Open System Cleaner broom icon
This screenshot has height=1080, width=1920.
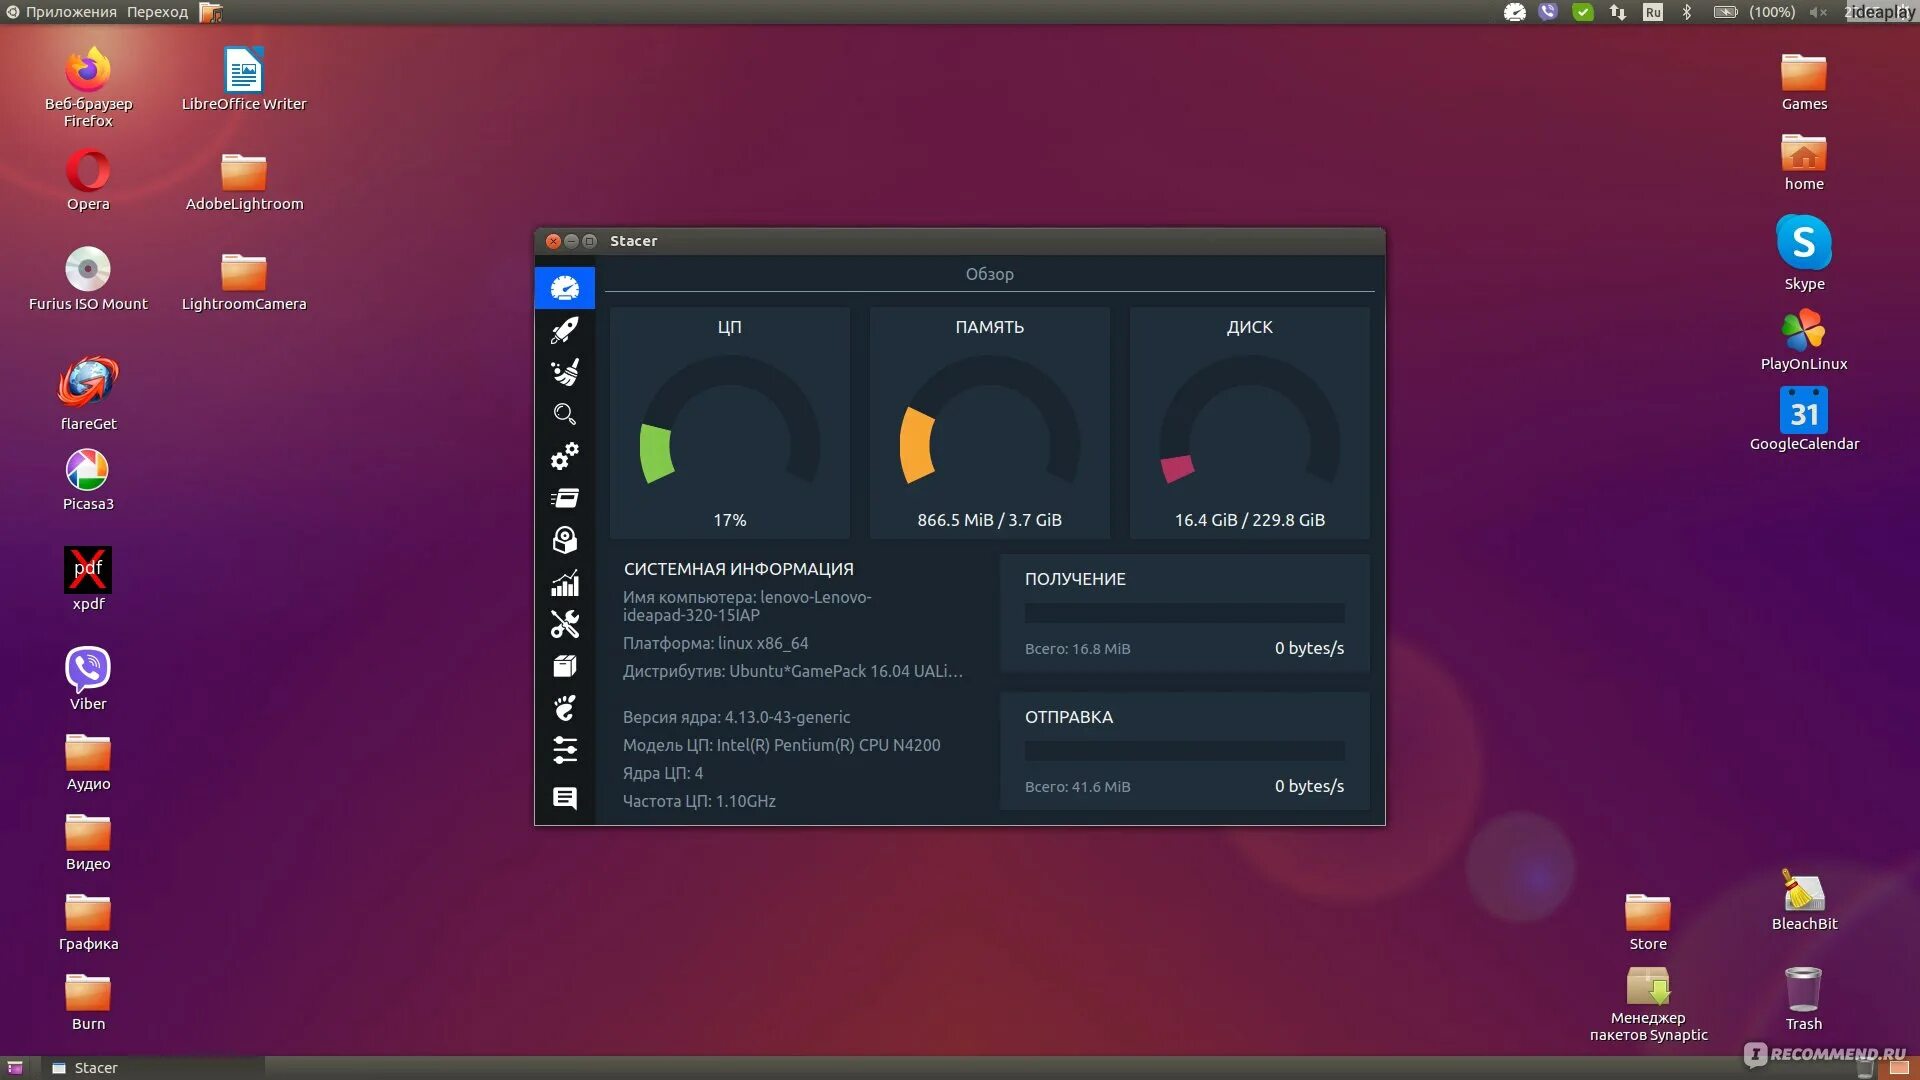[565, 372]
